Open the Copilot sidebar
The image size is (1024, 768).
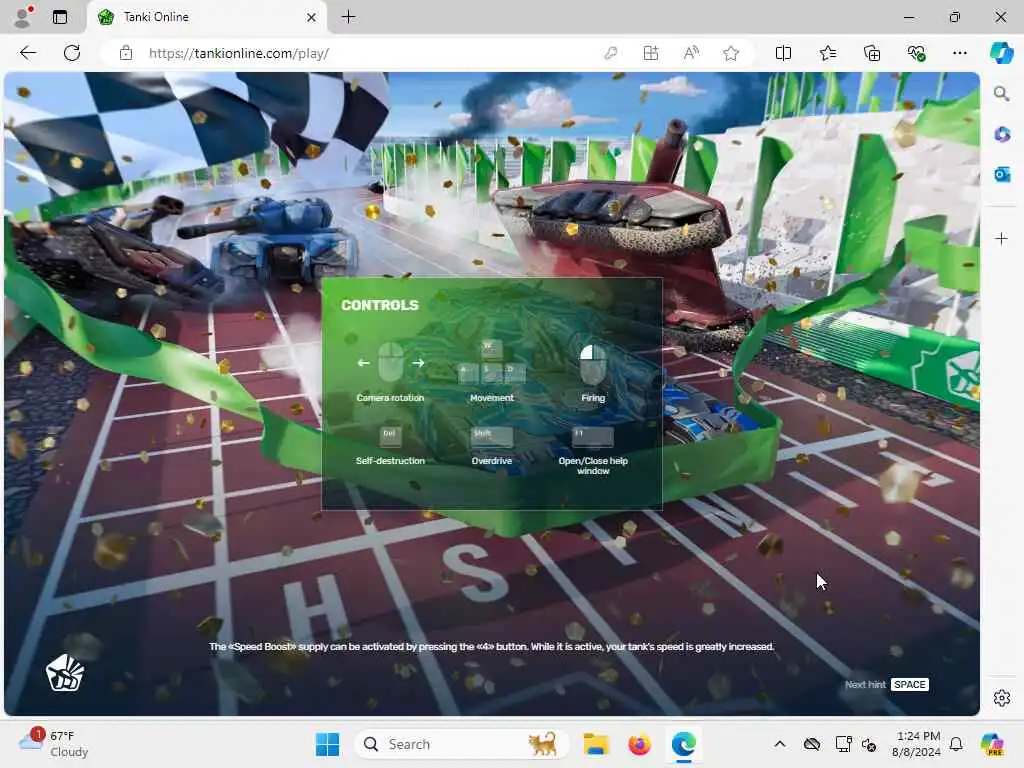click(x=1001, y=53)
